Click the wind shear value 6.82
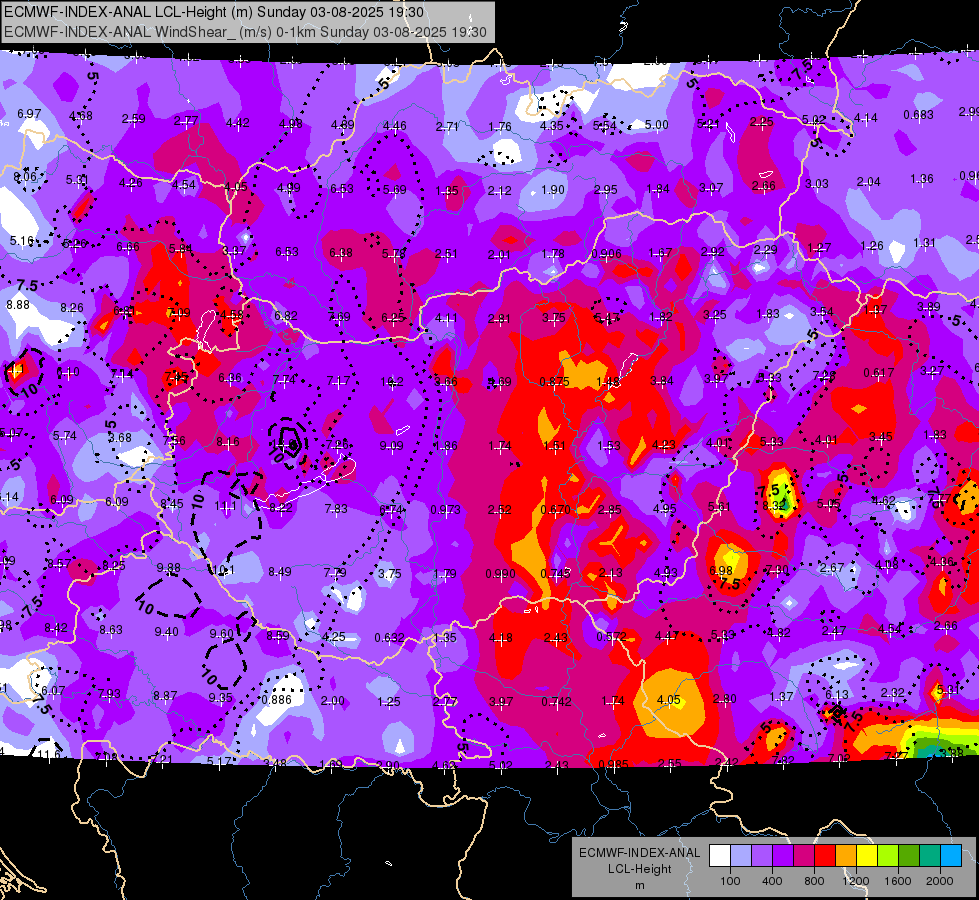This screenshot has width=979, height=900. tap(286, 316)
